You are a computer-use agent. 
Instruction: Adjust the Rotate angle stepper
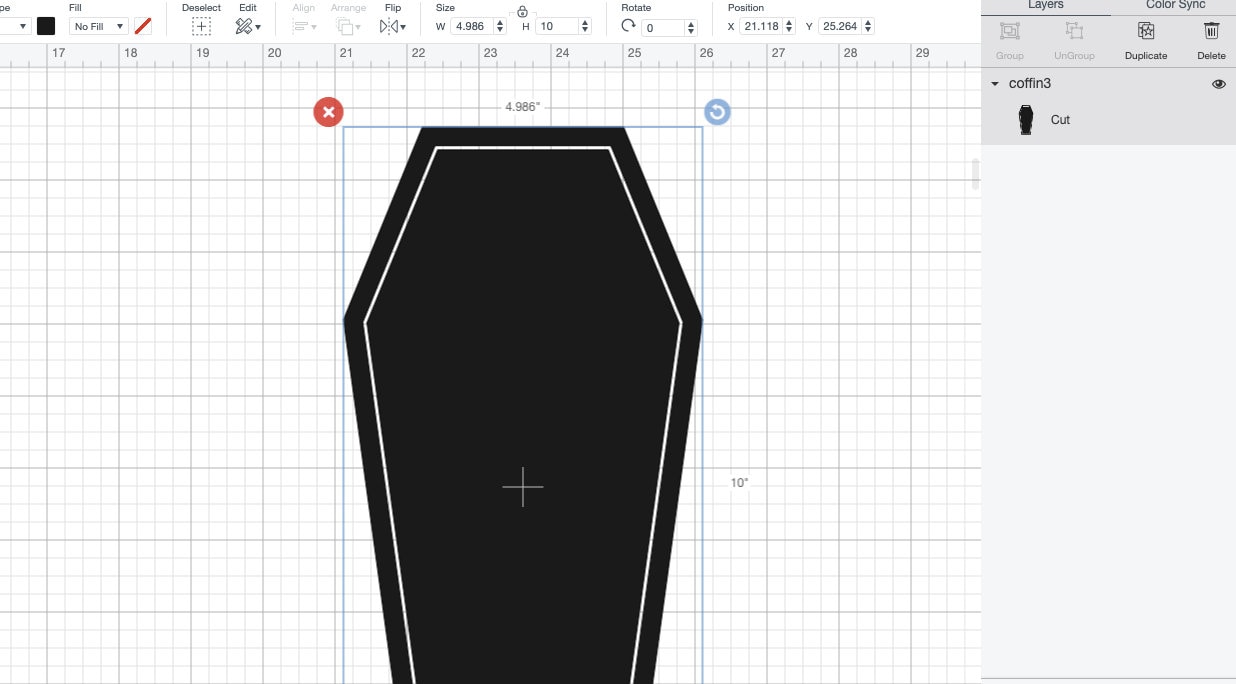(x=691, y=27)
